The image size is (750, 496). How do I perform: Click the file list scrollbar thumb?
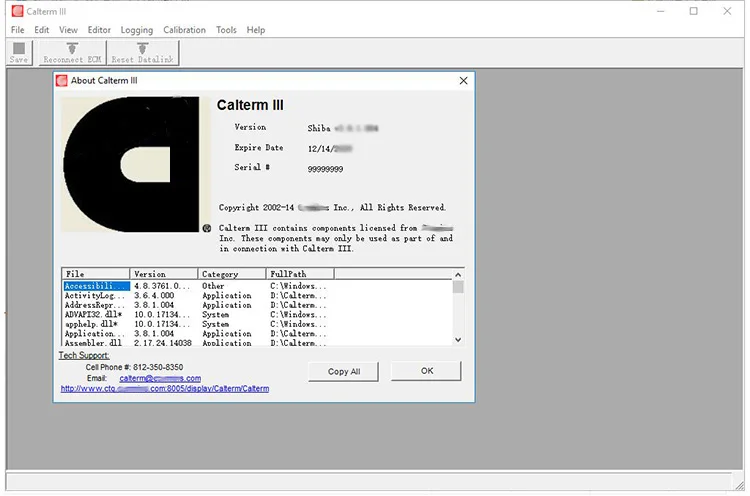[458, 287]
